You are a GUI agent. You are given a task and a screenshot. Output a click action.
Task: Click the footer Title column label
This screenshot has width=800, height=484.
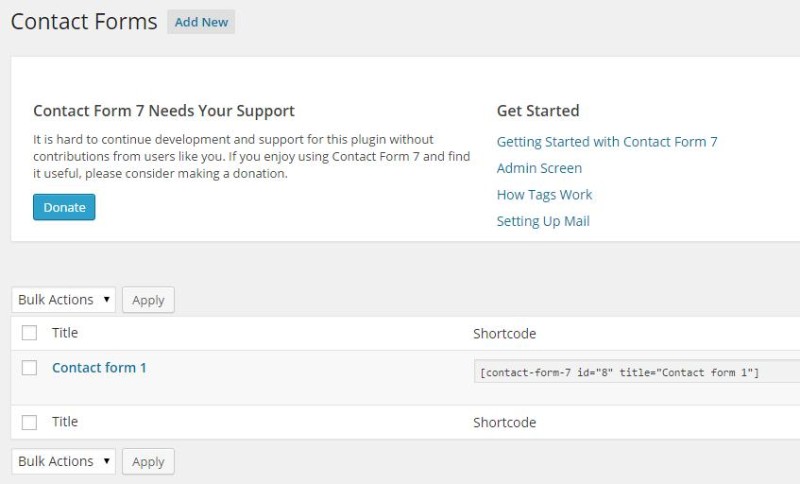[65, 422]
